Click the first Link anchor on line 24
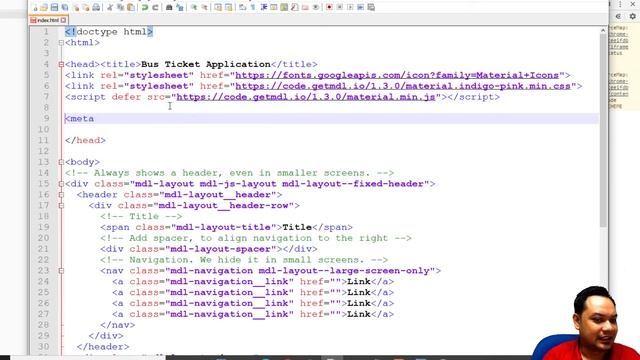 point(253,282)
